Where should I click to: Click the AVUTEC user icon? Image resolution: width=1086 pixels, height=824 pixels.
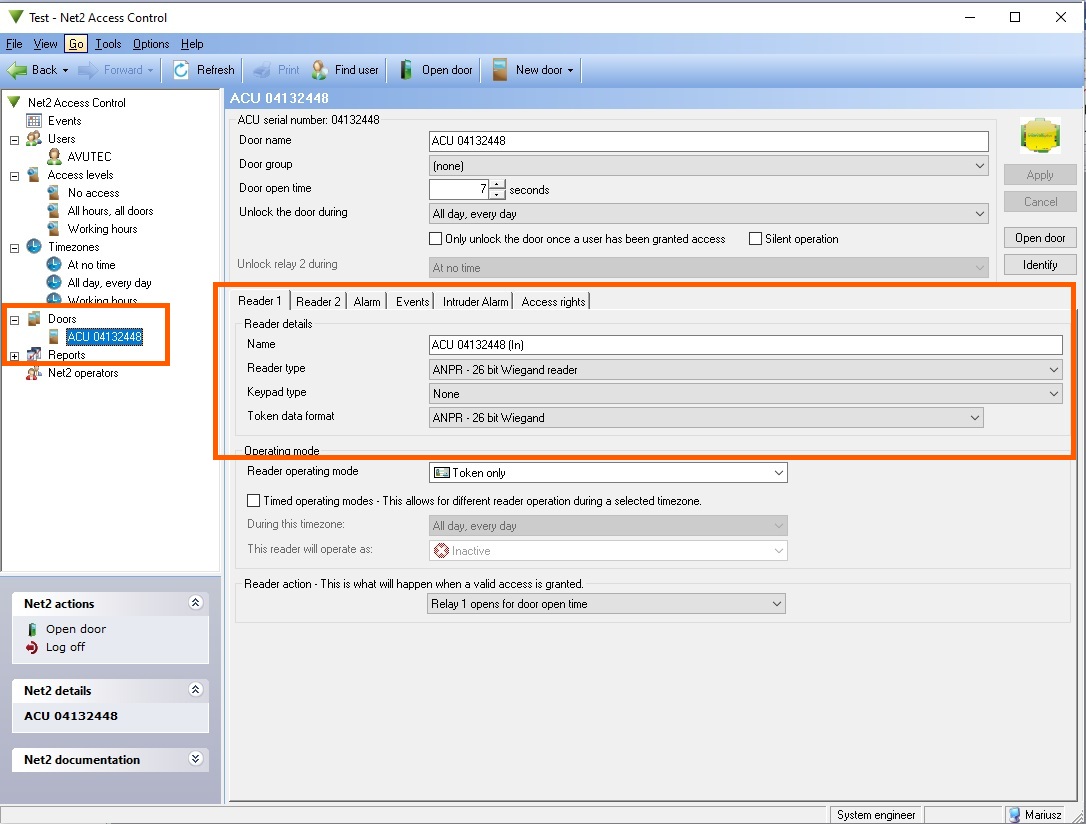pos(54,156)
